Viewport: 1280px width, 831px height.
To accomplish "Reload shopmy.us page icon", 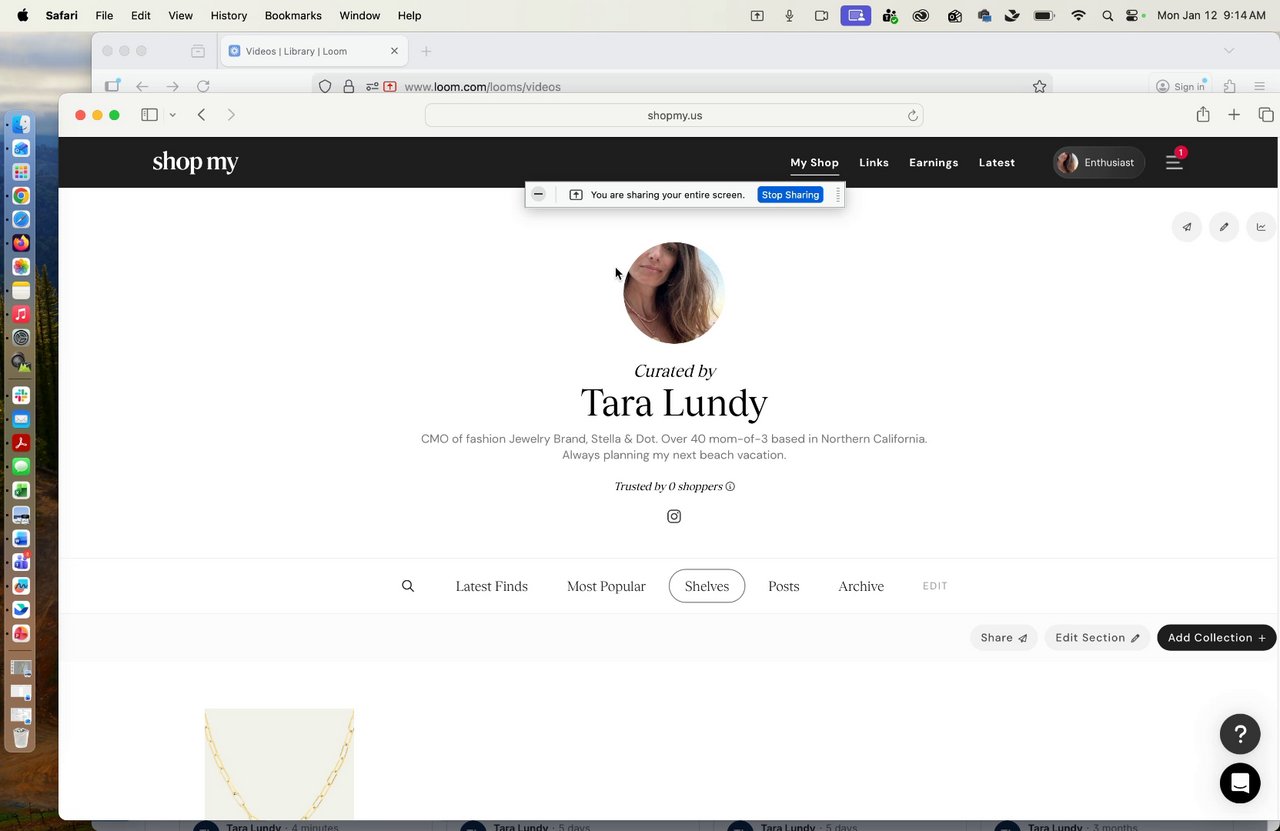I will point(912,116).
